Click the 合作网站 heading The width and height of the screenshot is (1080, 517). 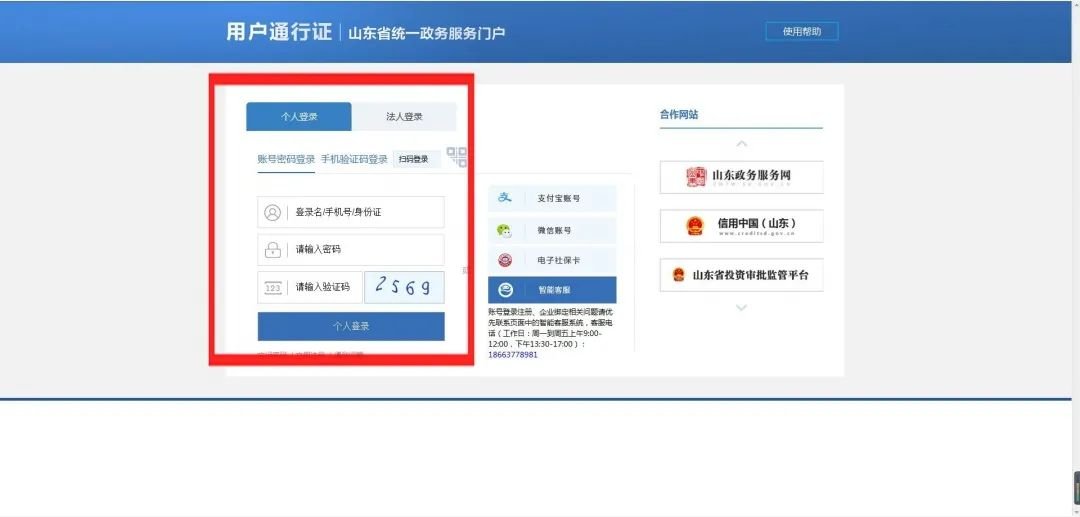pos(679,115)
